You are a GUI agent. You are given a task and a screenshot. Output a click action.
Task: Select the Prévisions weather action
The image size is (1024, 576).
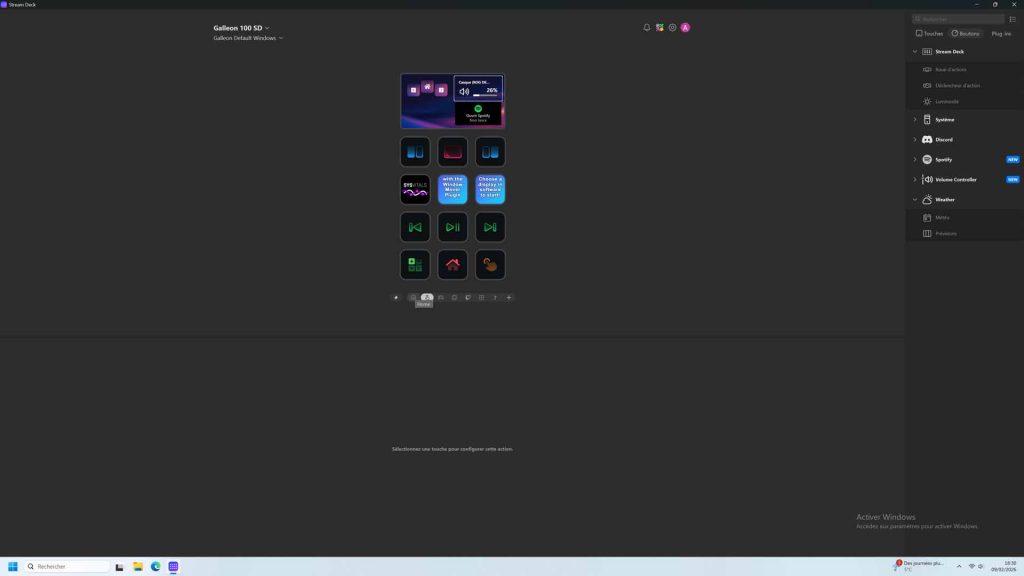(x=945, y=233)
